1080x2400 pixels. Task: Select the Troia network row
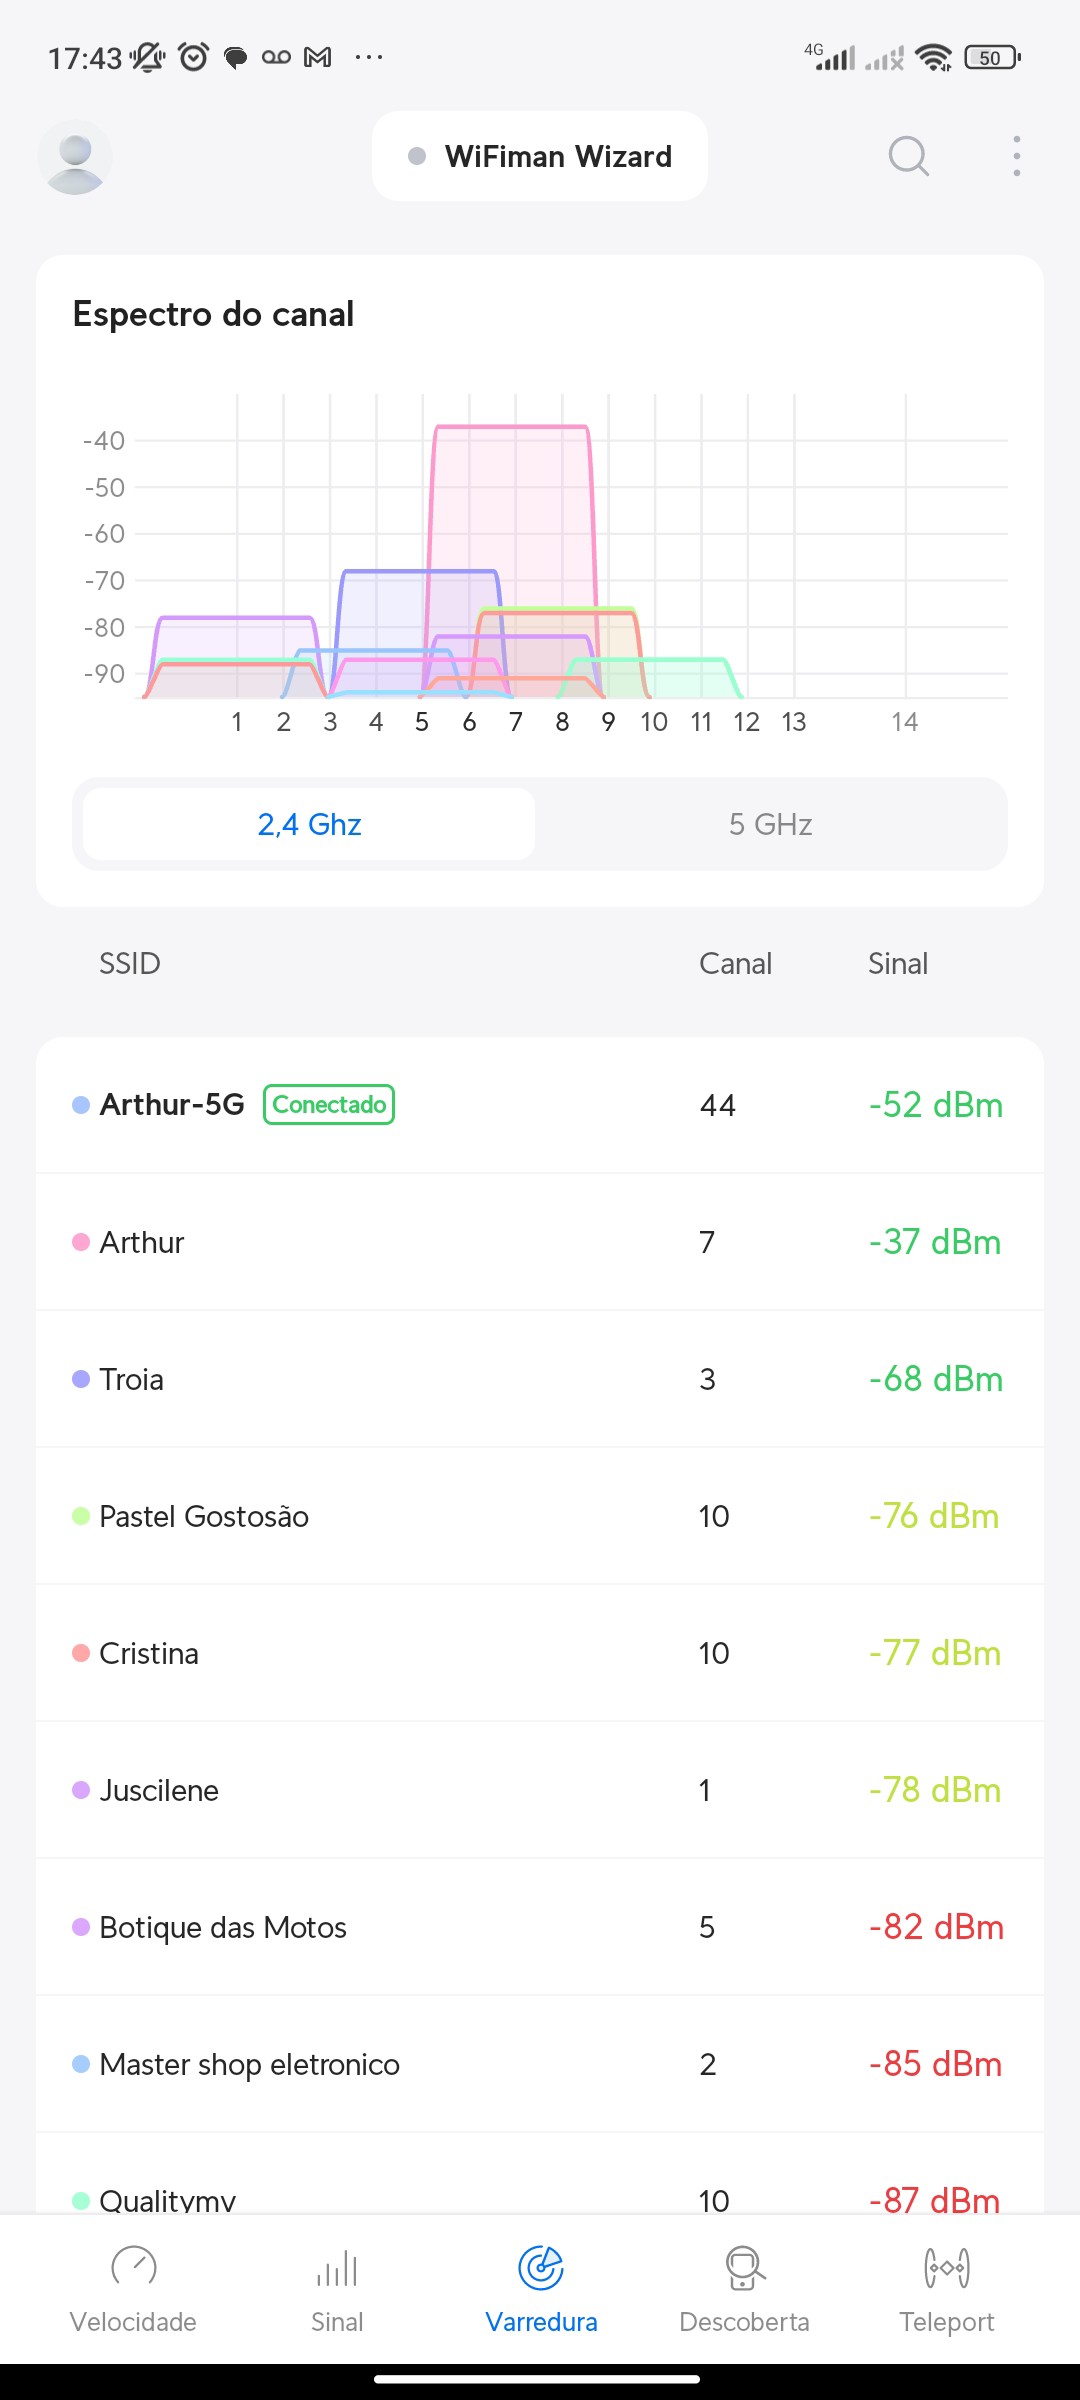click(540, 1379)
